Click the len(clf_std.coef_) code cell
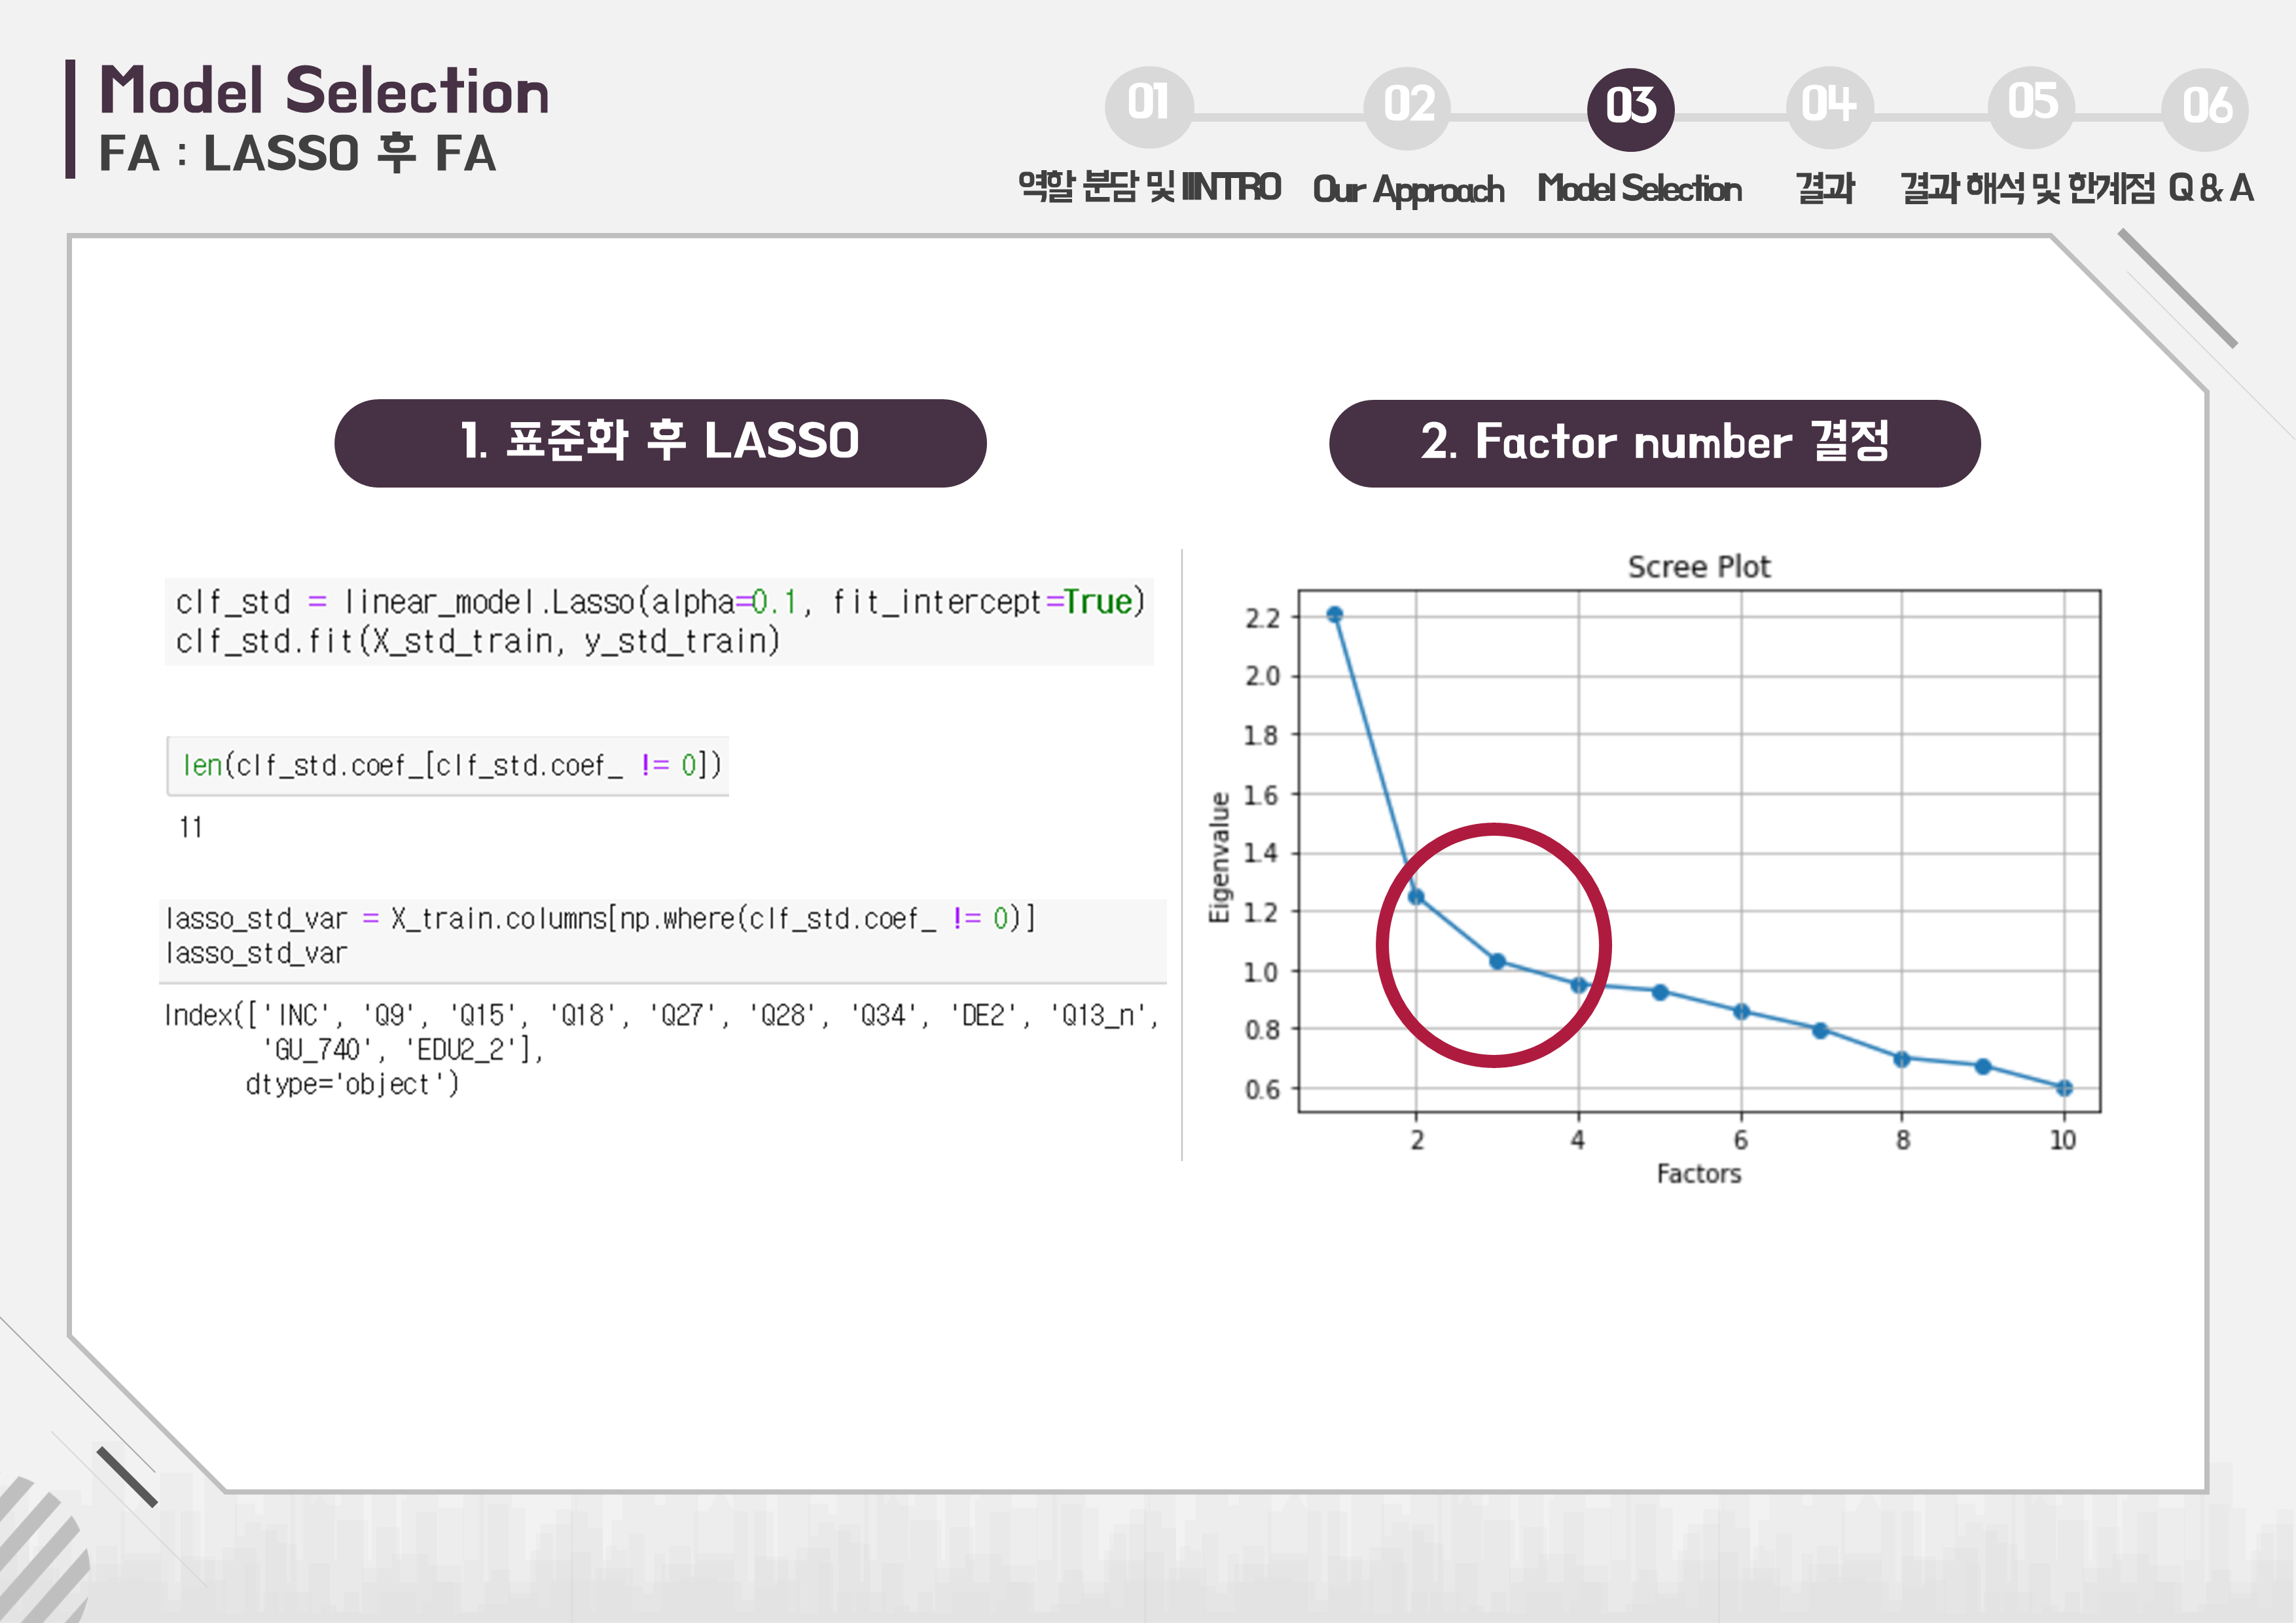The width and height of the screenshot is (2296, 1623). click(x=448, y=766)
